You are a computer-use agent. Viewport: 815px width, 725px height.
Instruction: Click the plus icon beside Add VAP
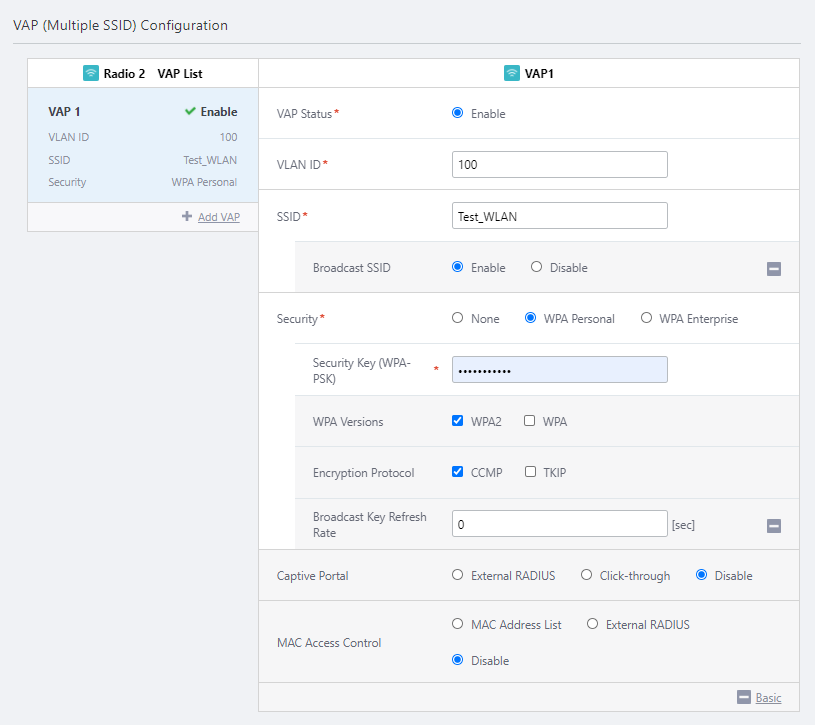(x=187, y=216)
